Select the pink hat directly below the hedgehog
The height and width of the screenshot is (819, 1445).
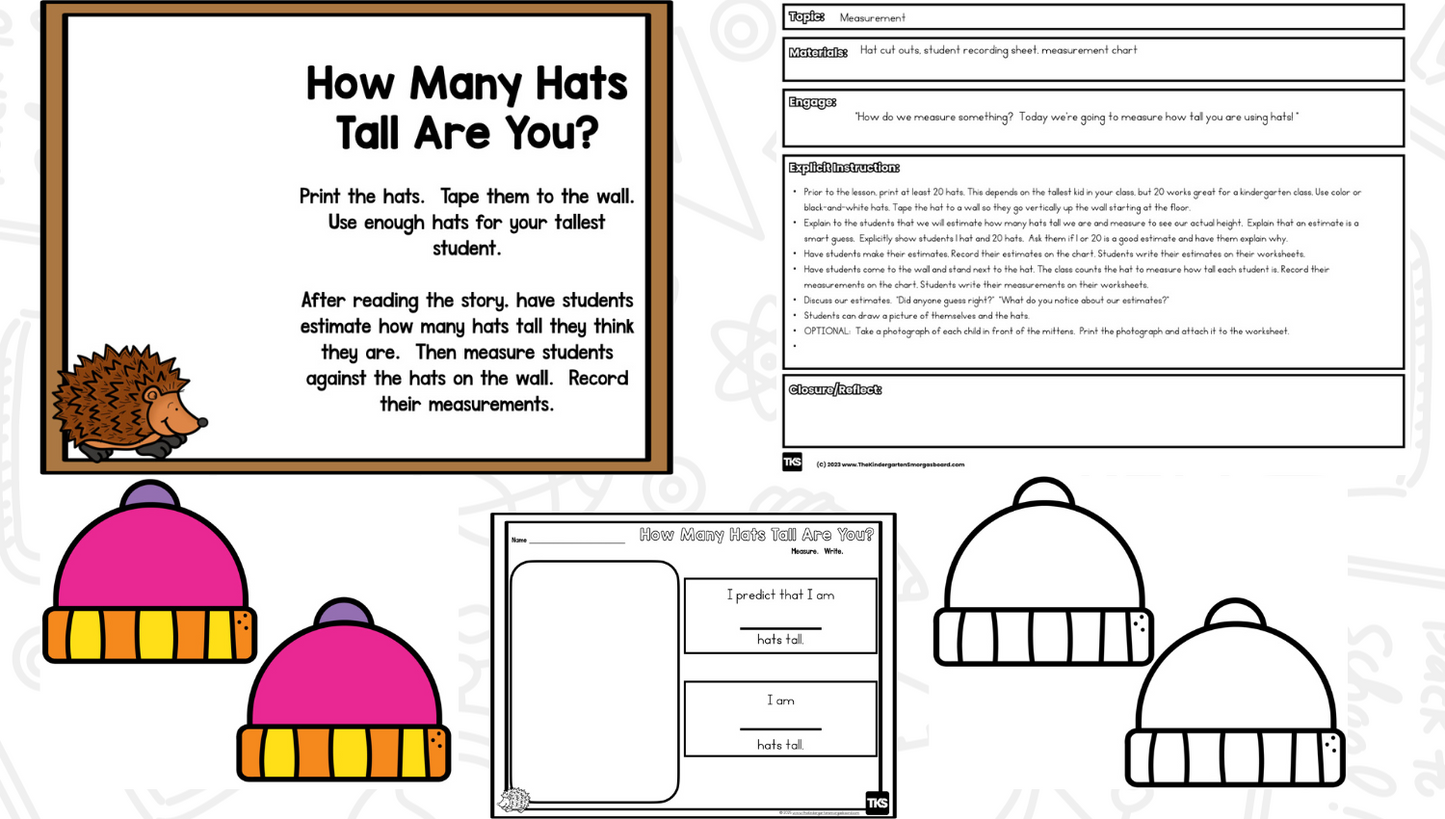tap(150, 574)
